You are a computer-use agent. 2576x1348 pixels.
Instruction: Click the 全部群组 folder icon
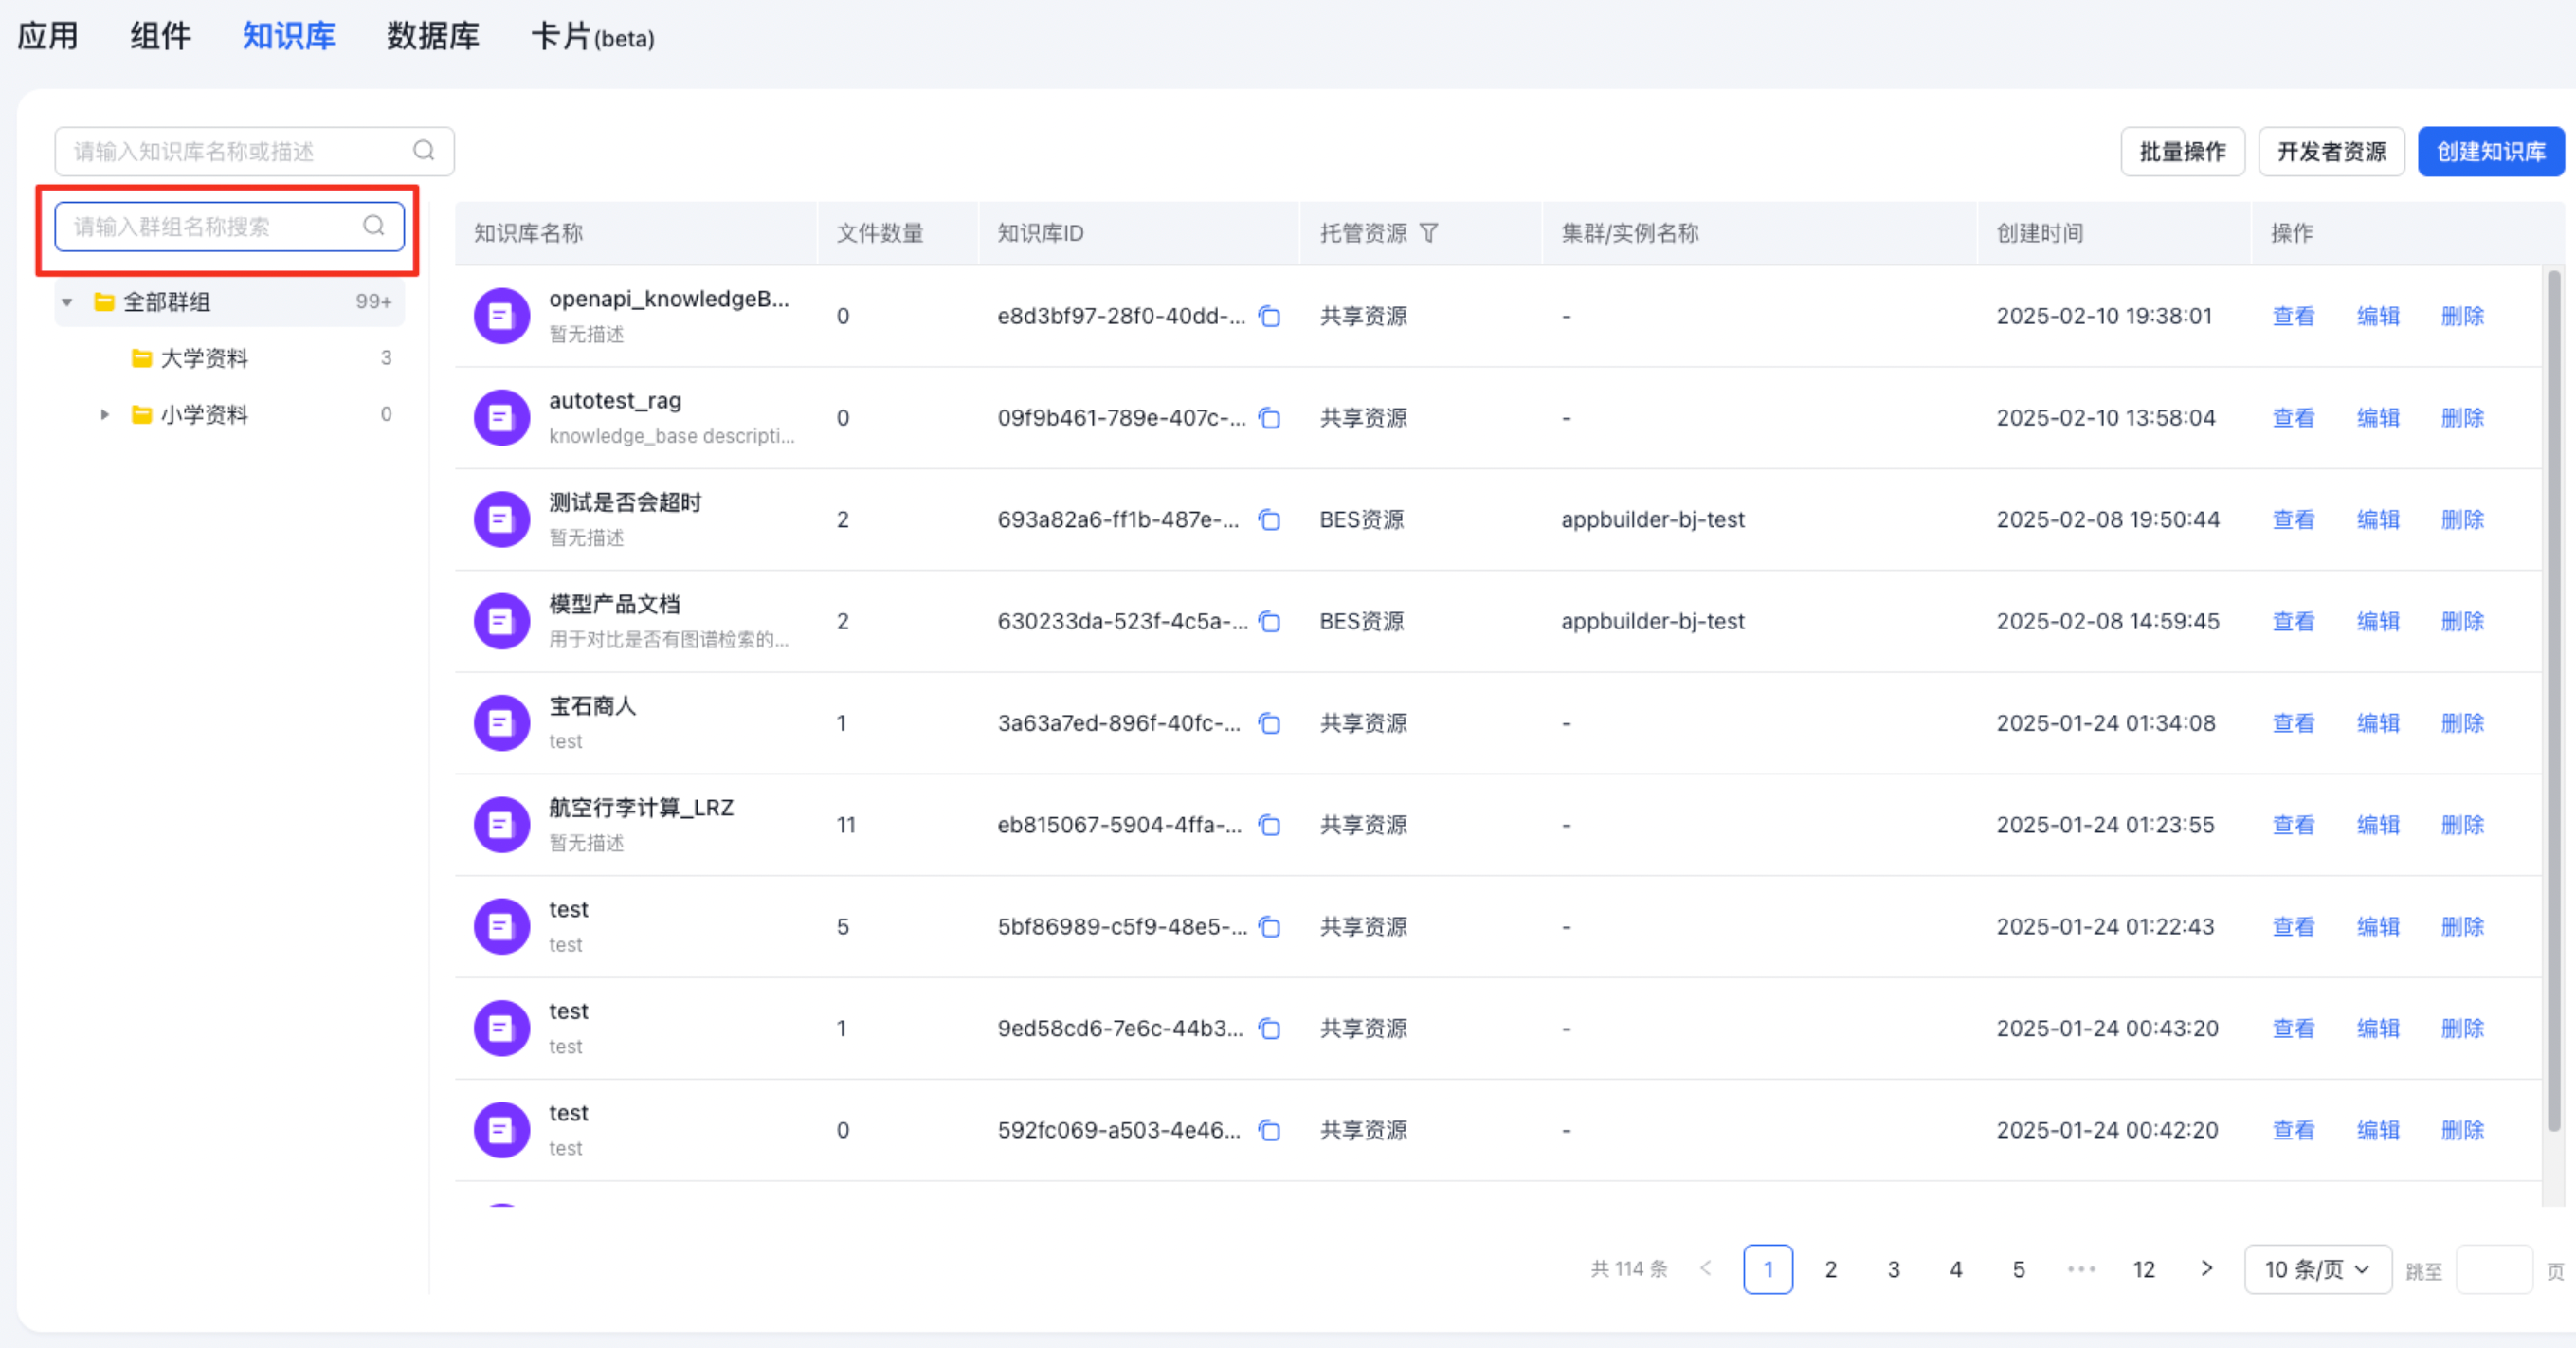coord(104,302)
